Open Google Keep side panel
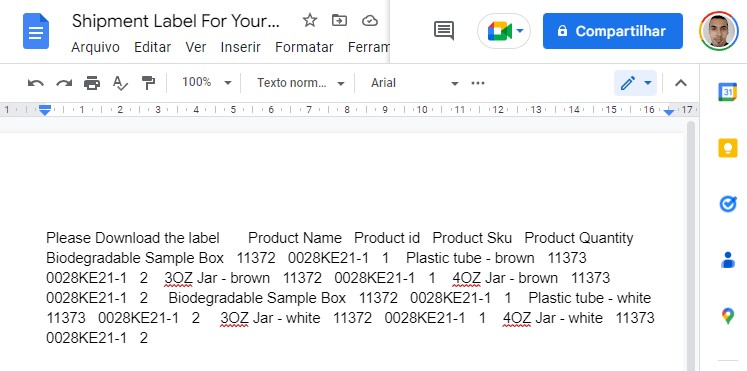This screenshot has height=371, width=747. (x=727, y=148)
